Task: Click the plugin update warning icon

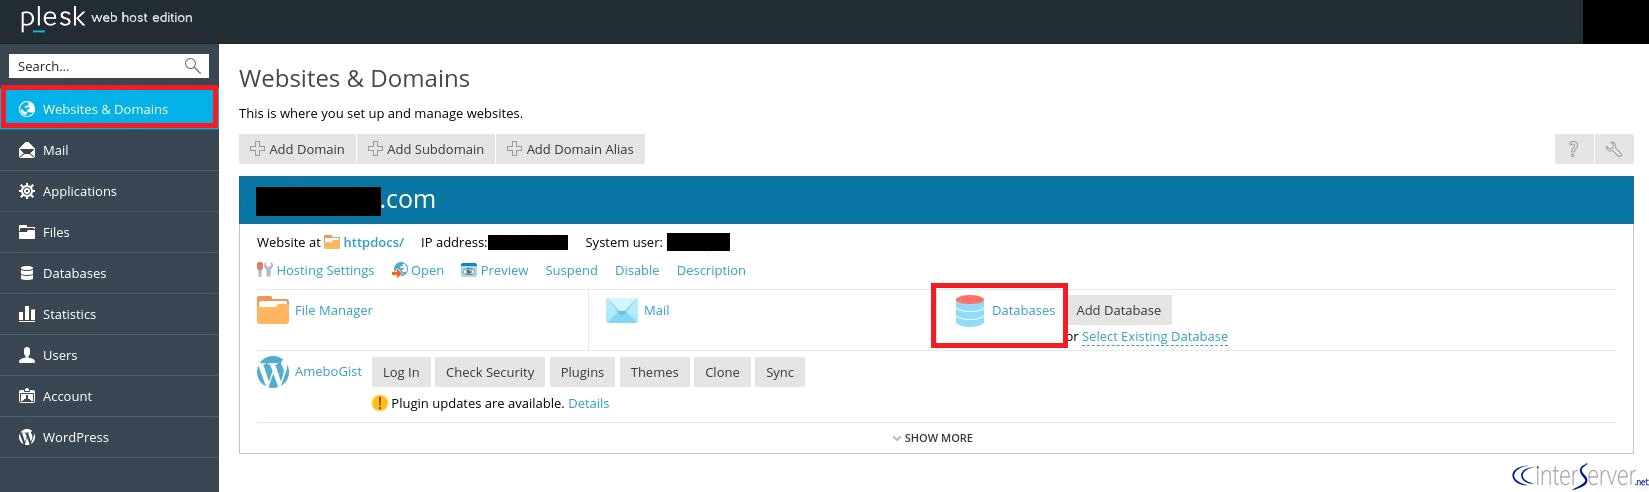Action: (380, 403)
